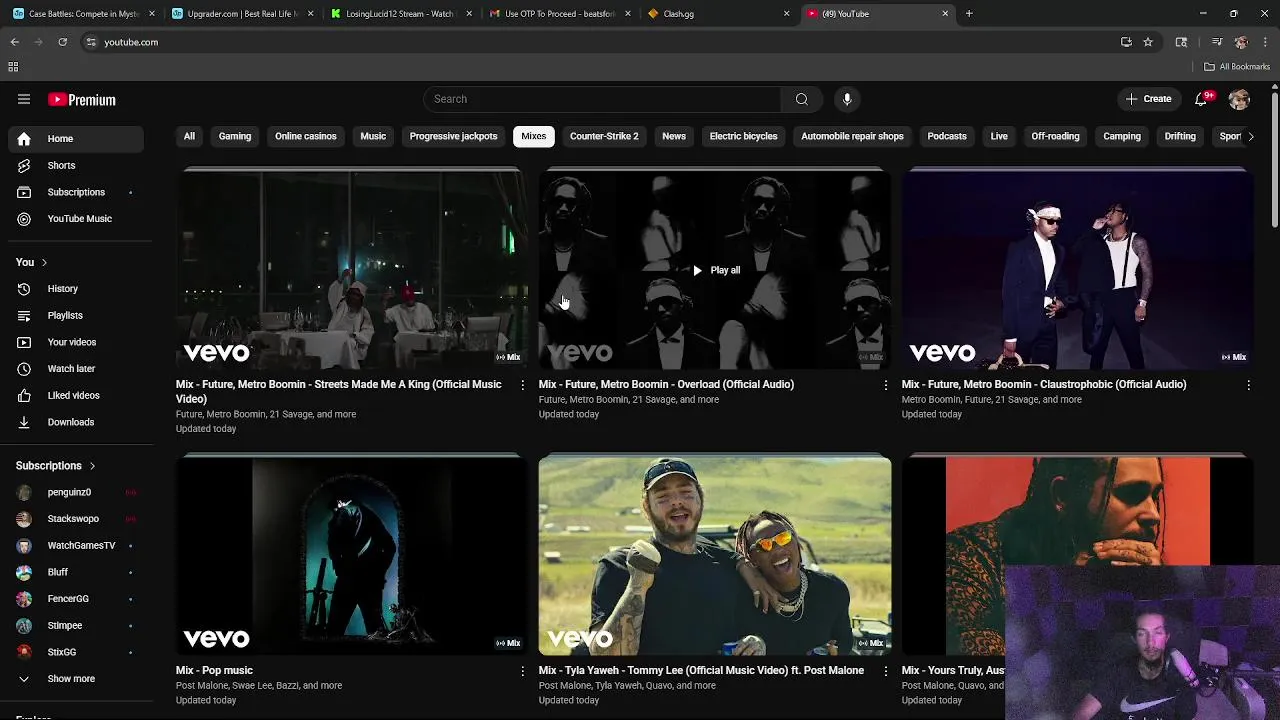The height and width of the screenshot is (720, 1280).
Task: Select the All filter chip
Action: point(189,136)
